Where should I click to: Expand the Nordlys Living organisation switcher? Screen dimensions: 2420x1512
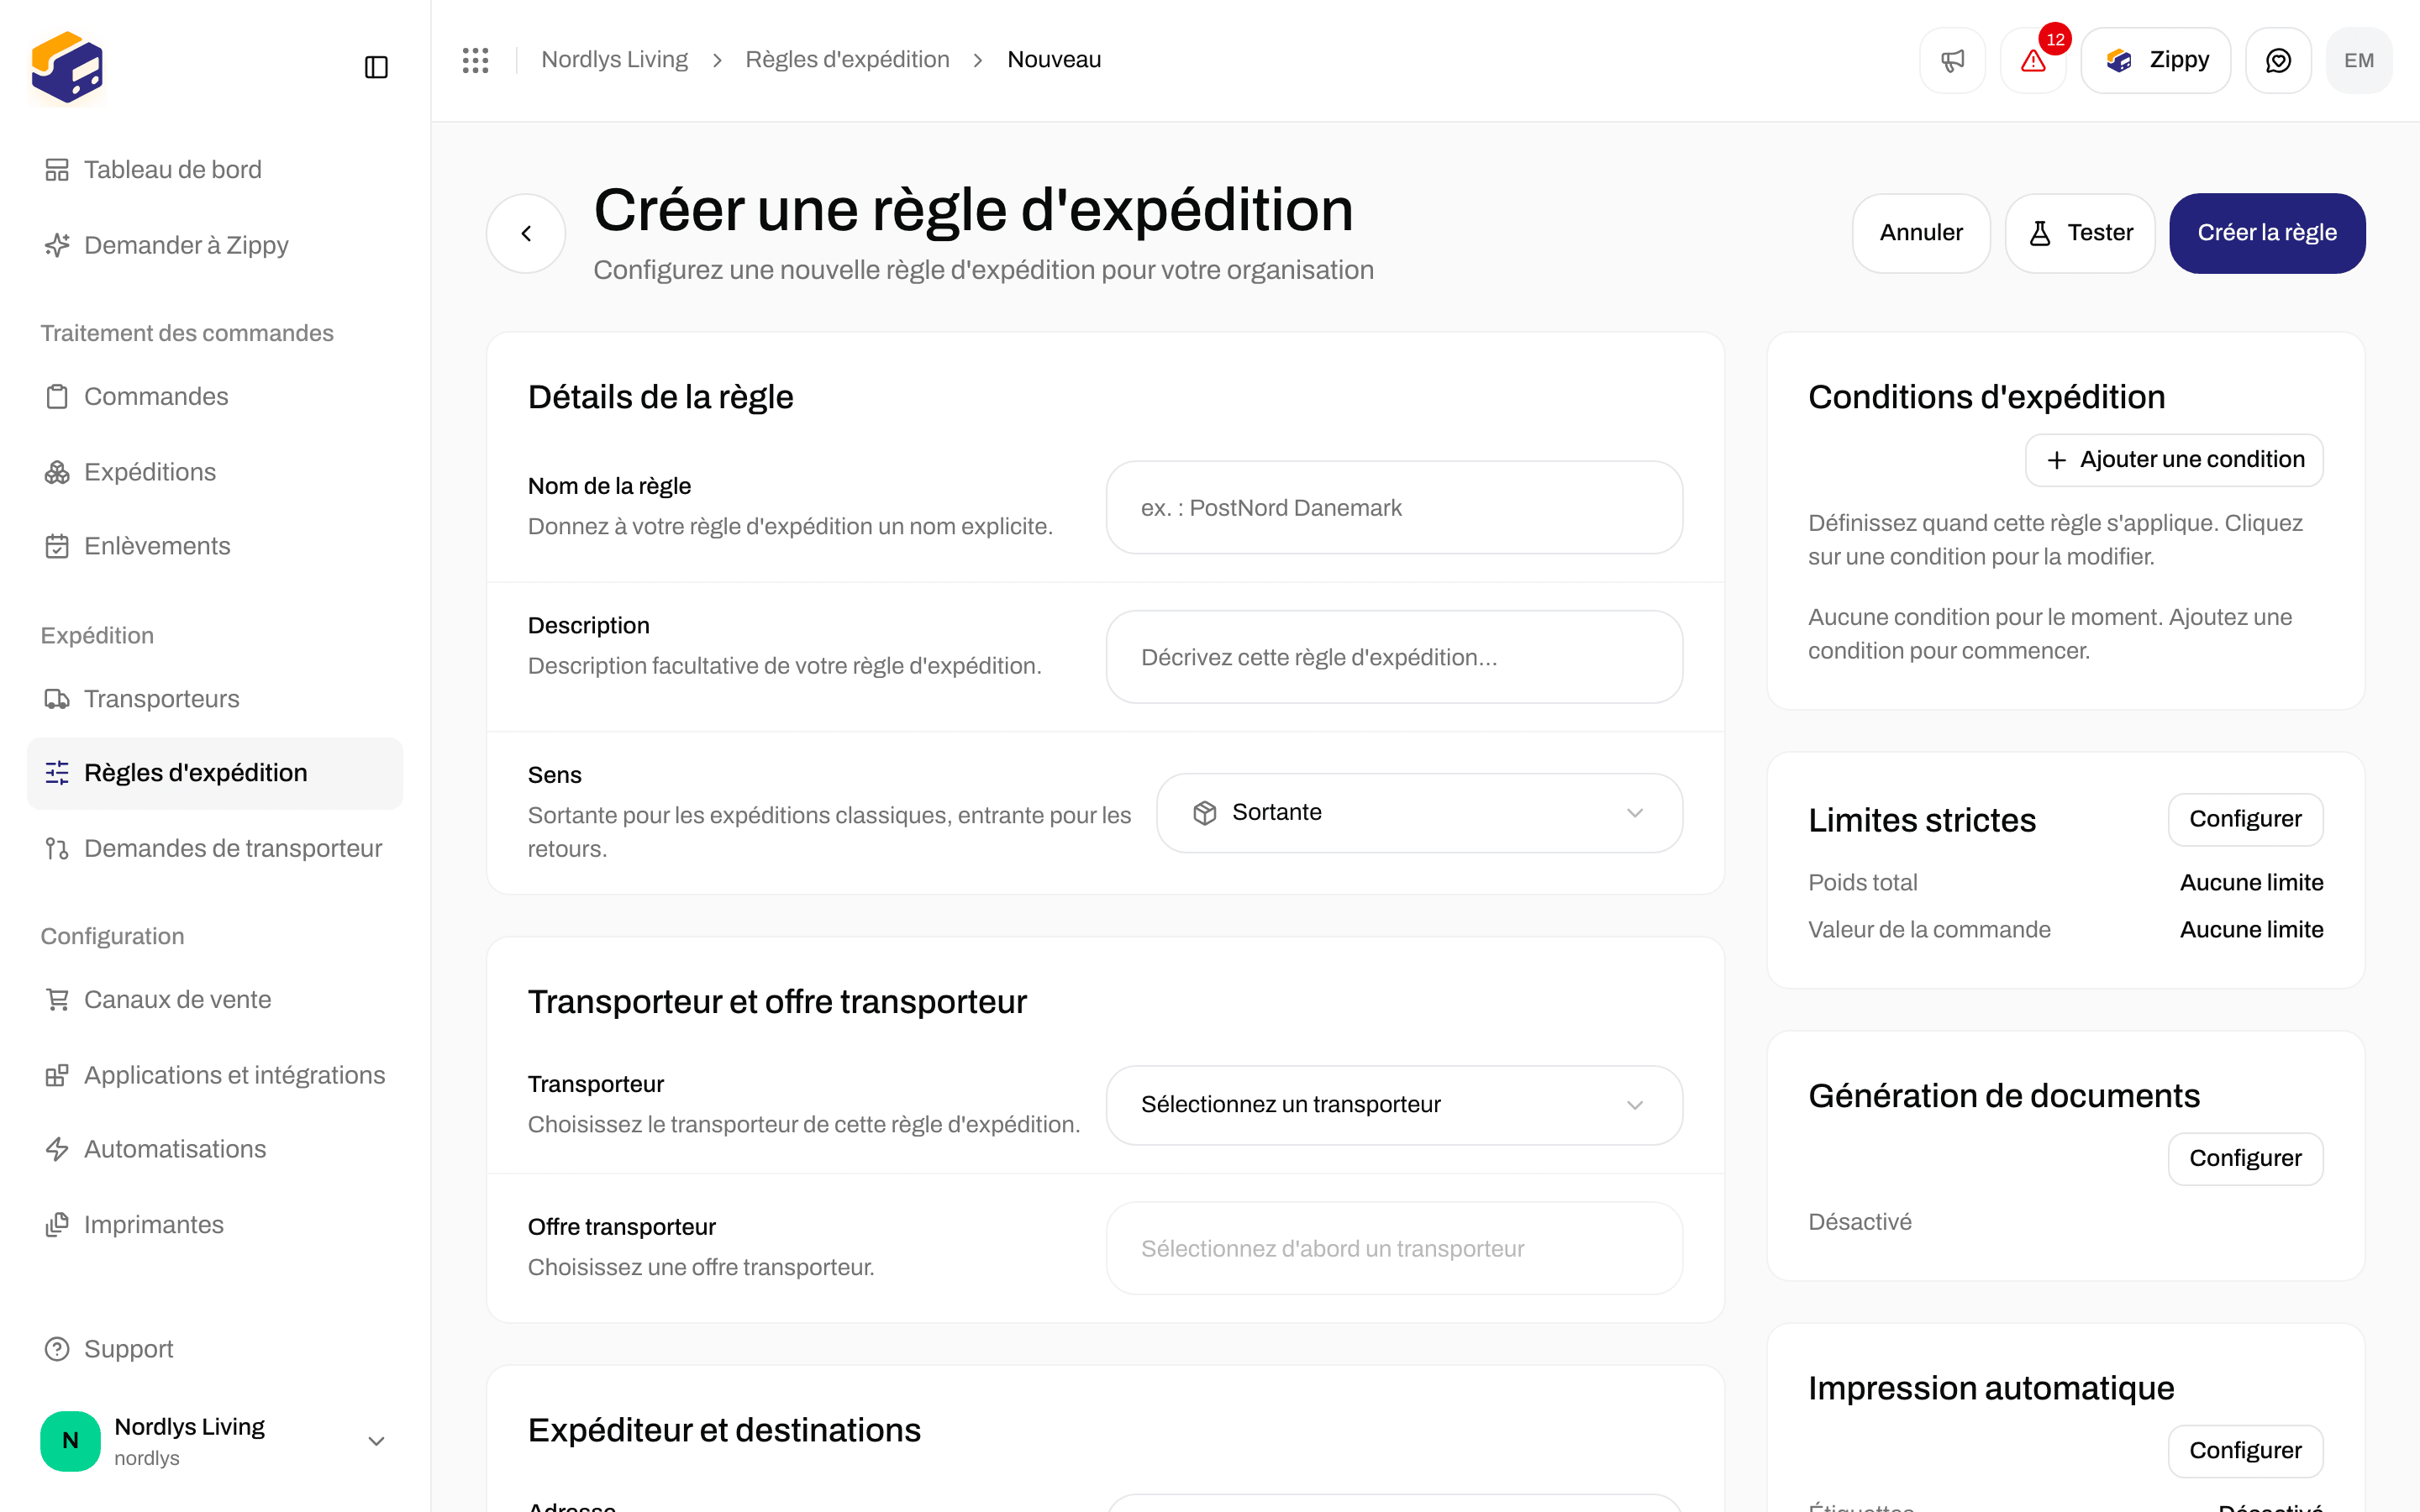coord(215,1441)
